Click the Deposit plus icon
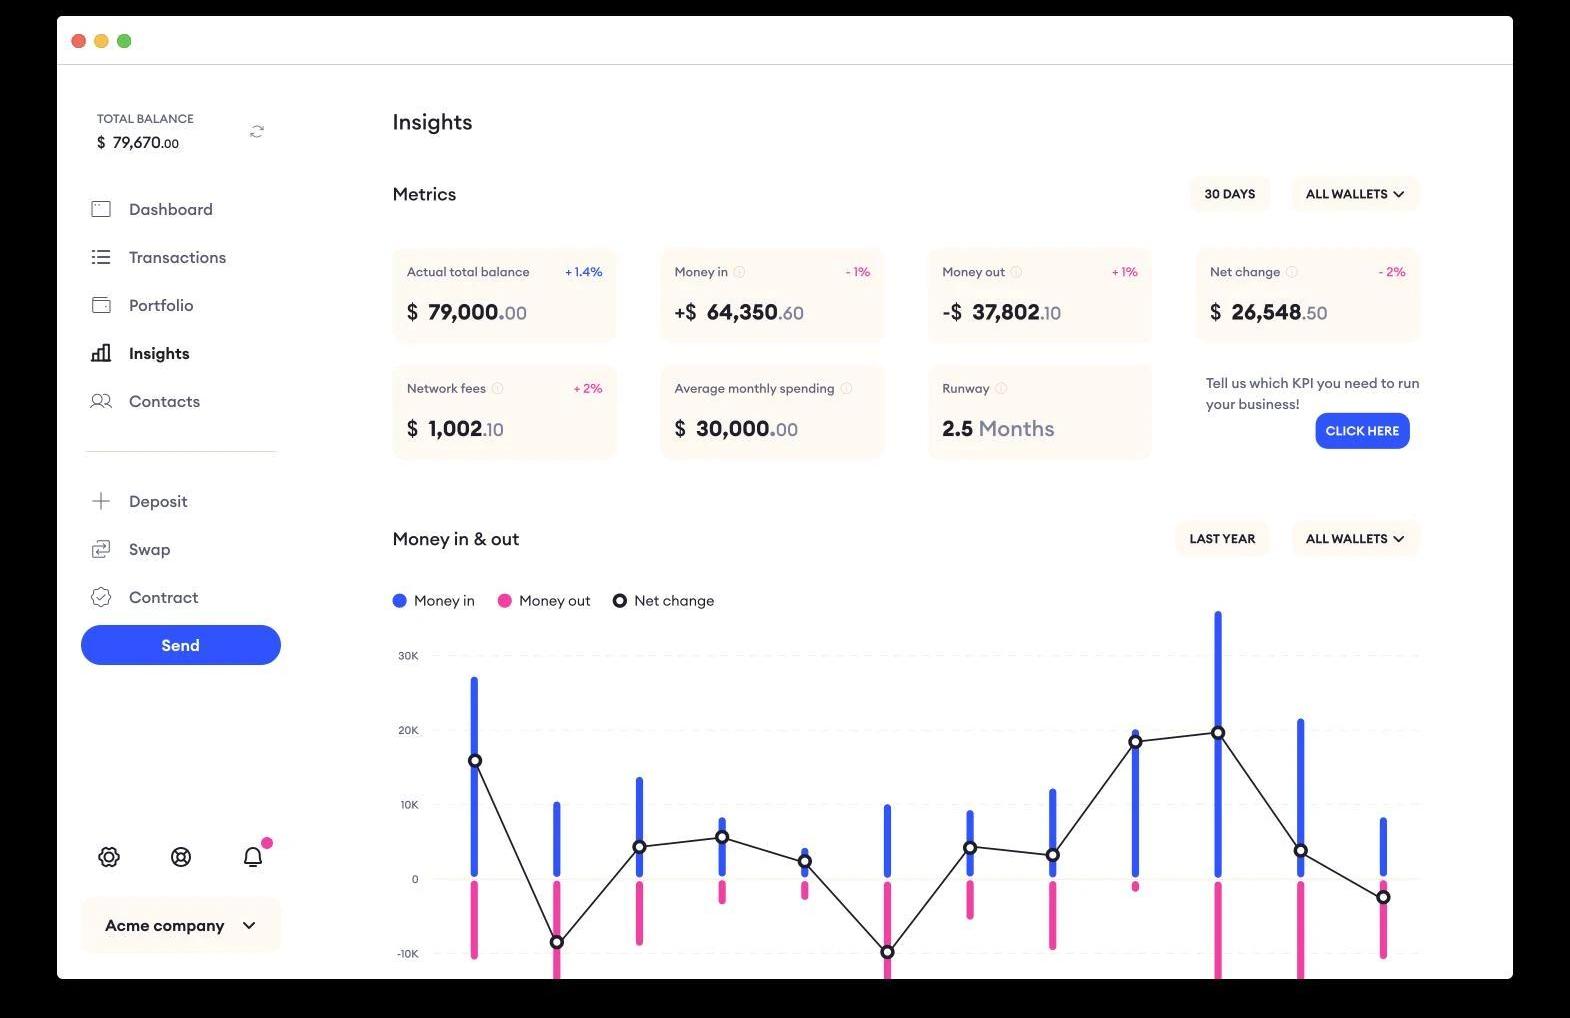 click(x=101, y=501)
